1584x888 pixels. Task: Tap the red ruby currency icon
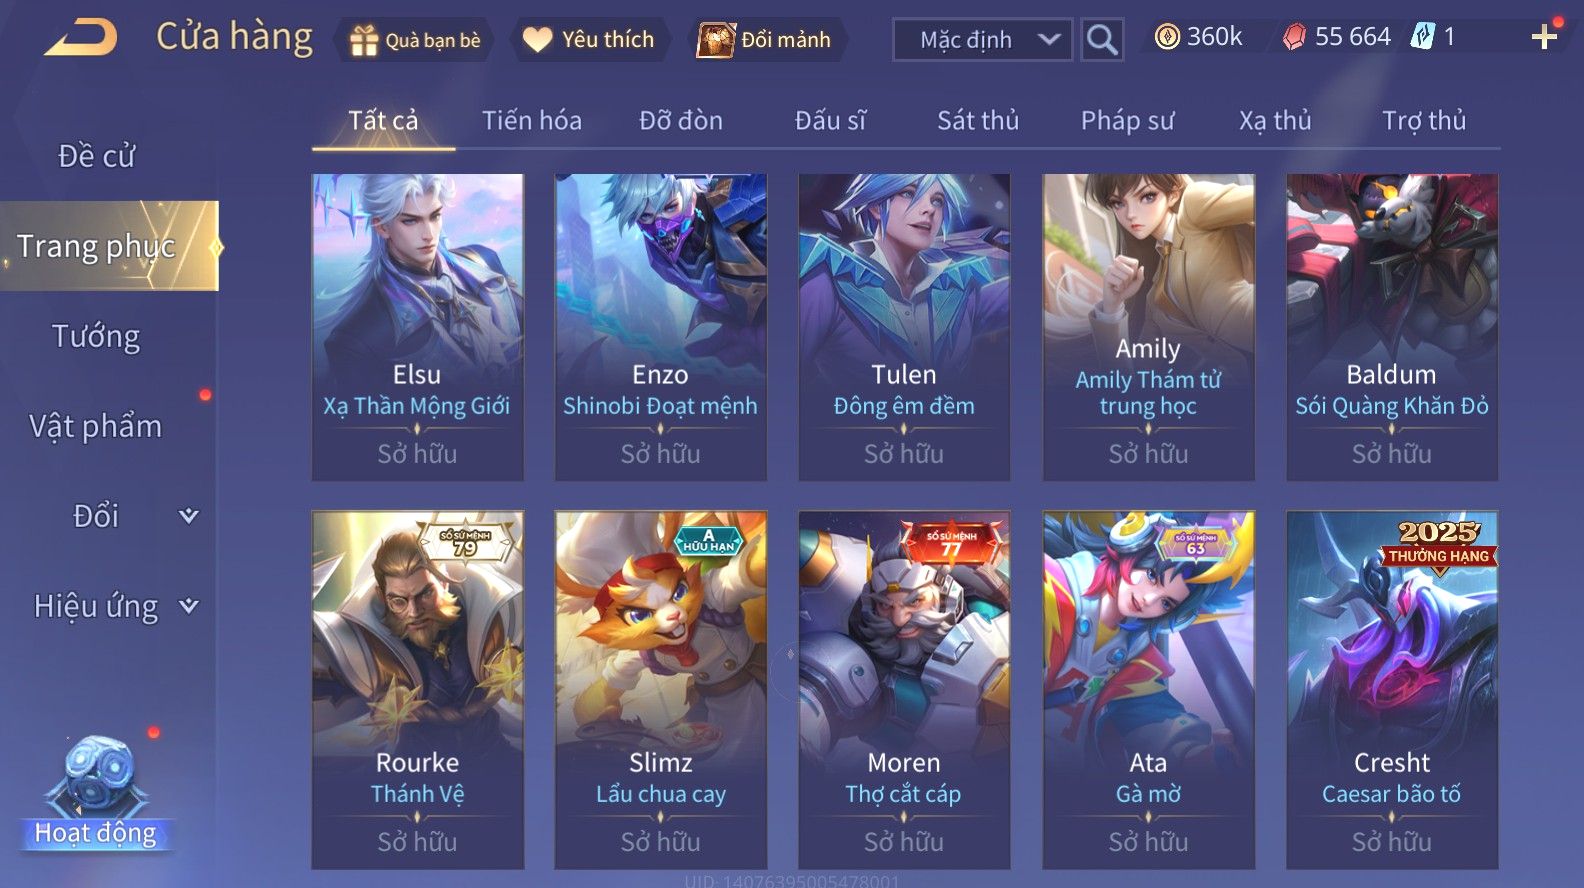(x=1294, y=37)
